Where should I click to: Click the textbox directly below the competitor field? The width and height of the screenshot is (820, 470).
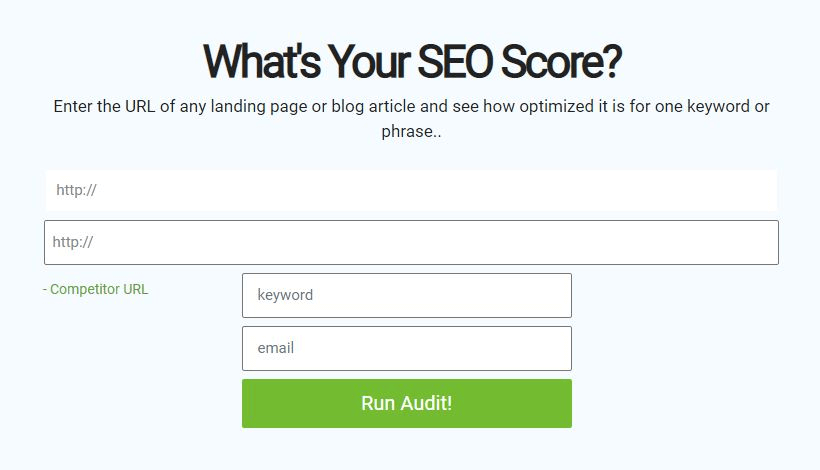coord(406,295)
